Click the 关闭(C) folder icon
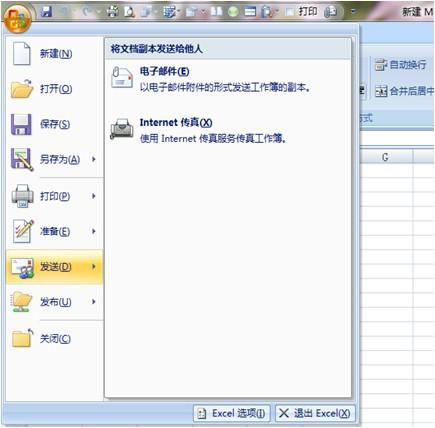The image size is (435, 428). pyautogui.click(x=23, y=338)
